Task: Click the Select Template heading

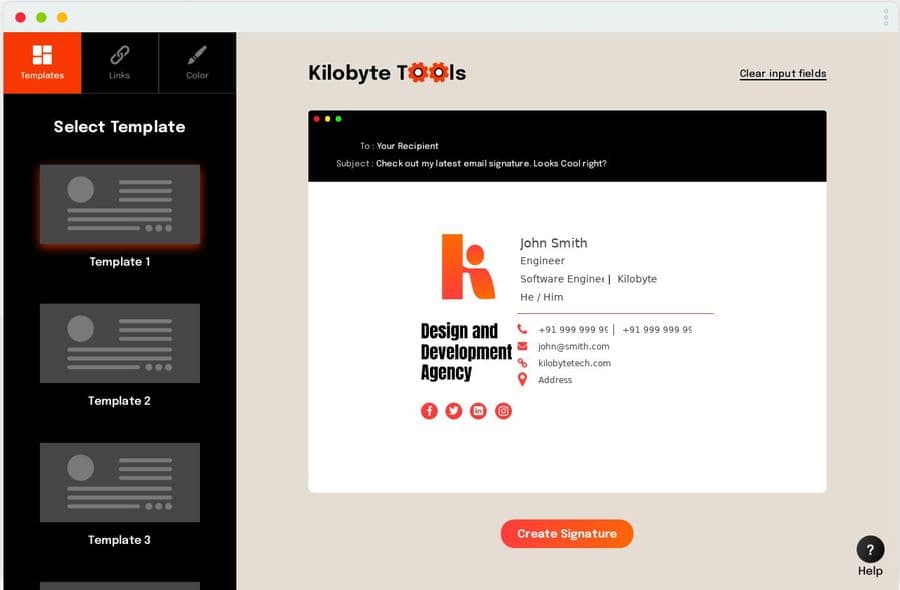Action: coord(119,127)
